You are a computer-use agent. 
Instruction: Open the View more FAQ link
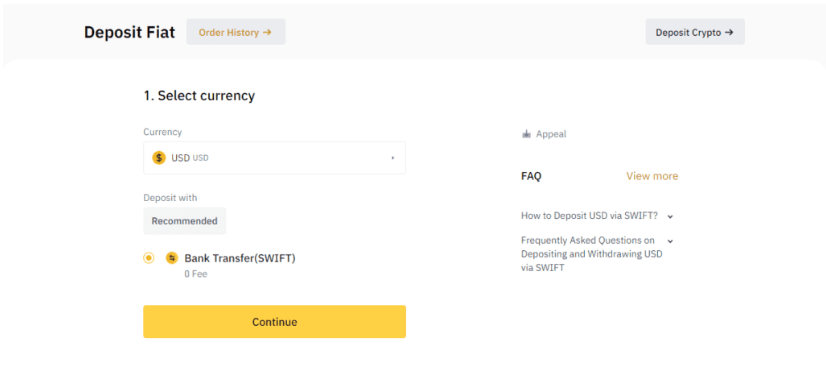[652, 176]
